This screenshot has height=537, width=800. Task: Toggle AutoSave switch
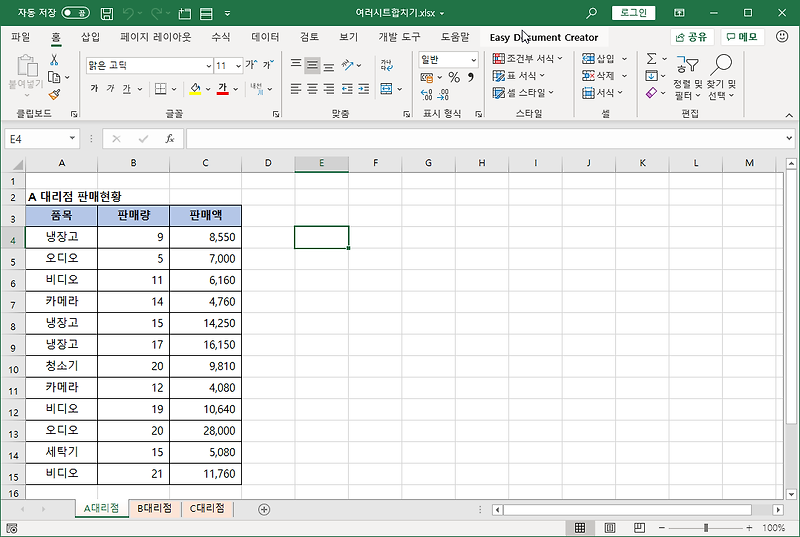pos(76,13)
